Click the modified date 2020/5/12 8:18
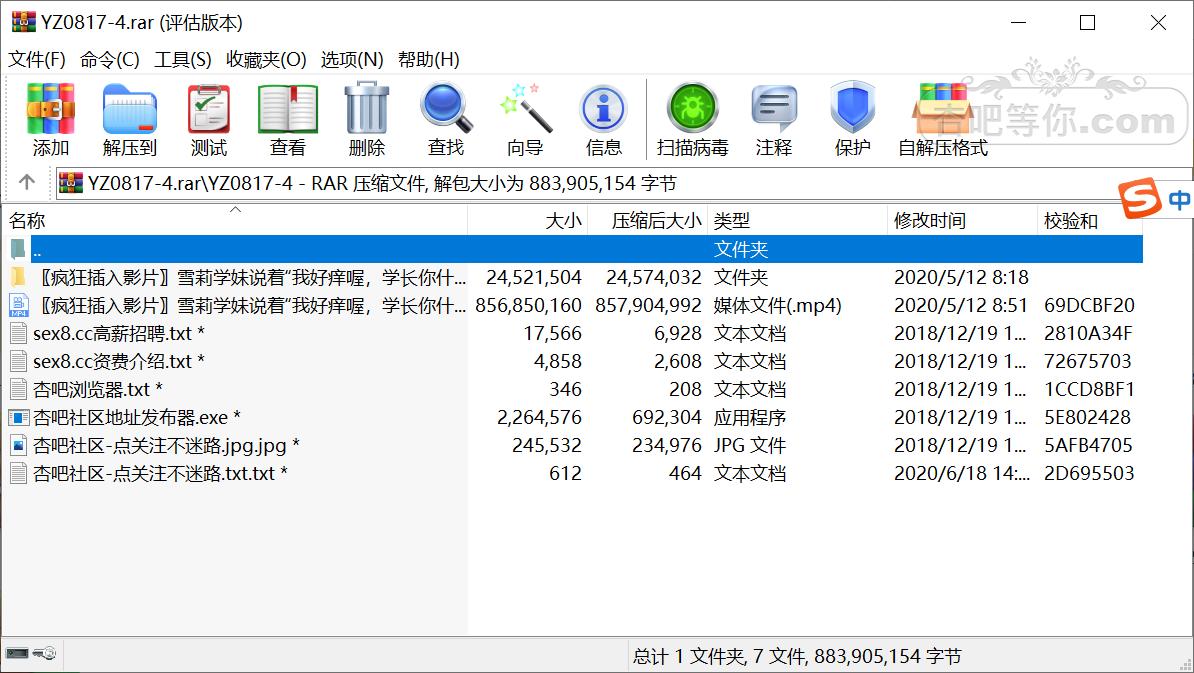This screenshot has height=673, width=1194. (961, 277)
